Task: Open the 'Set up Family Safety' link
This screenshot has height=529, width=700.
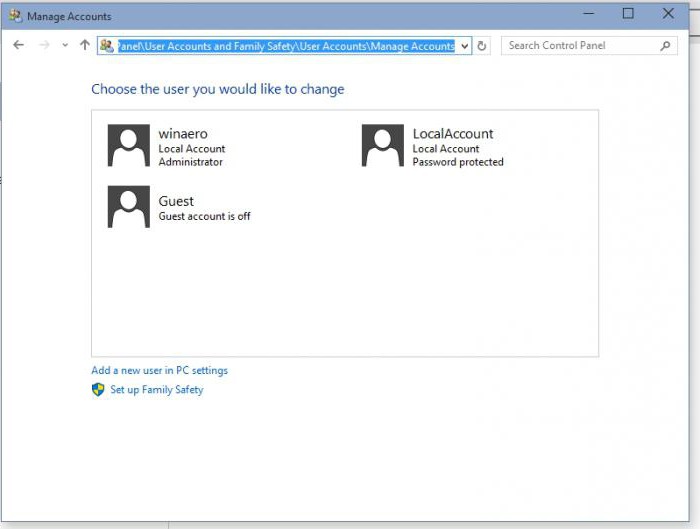Action: click(156, 390)
